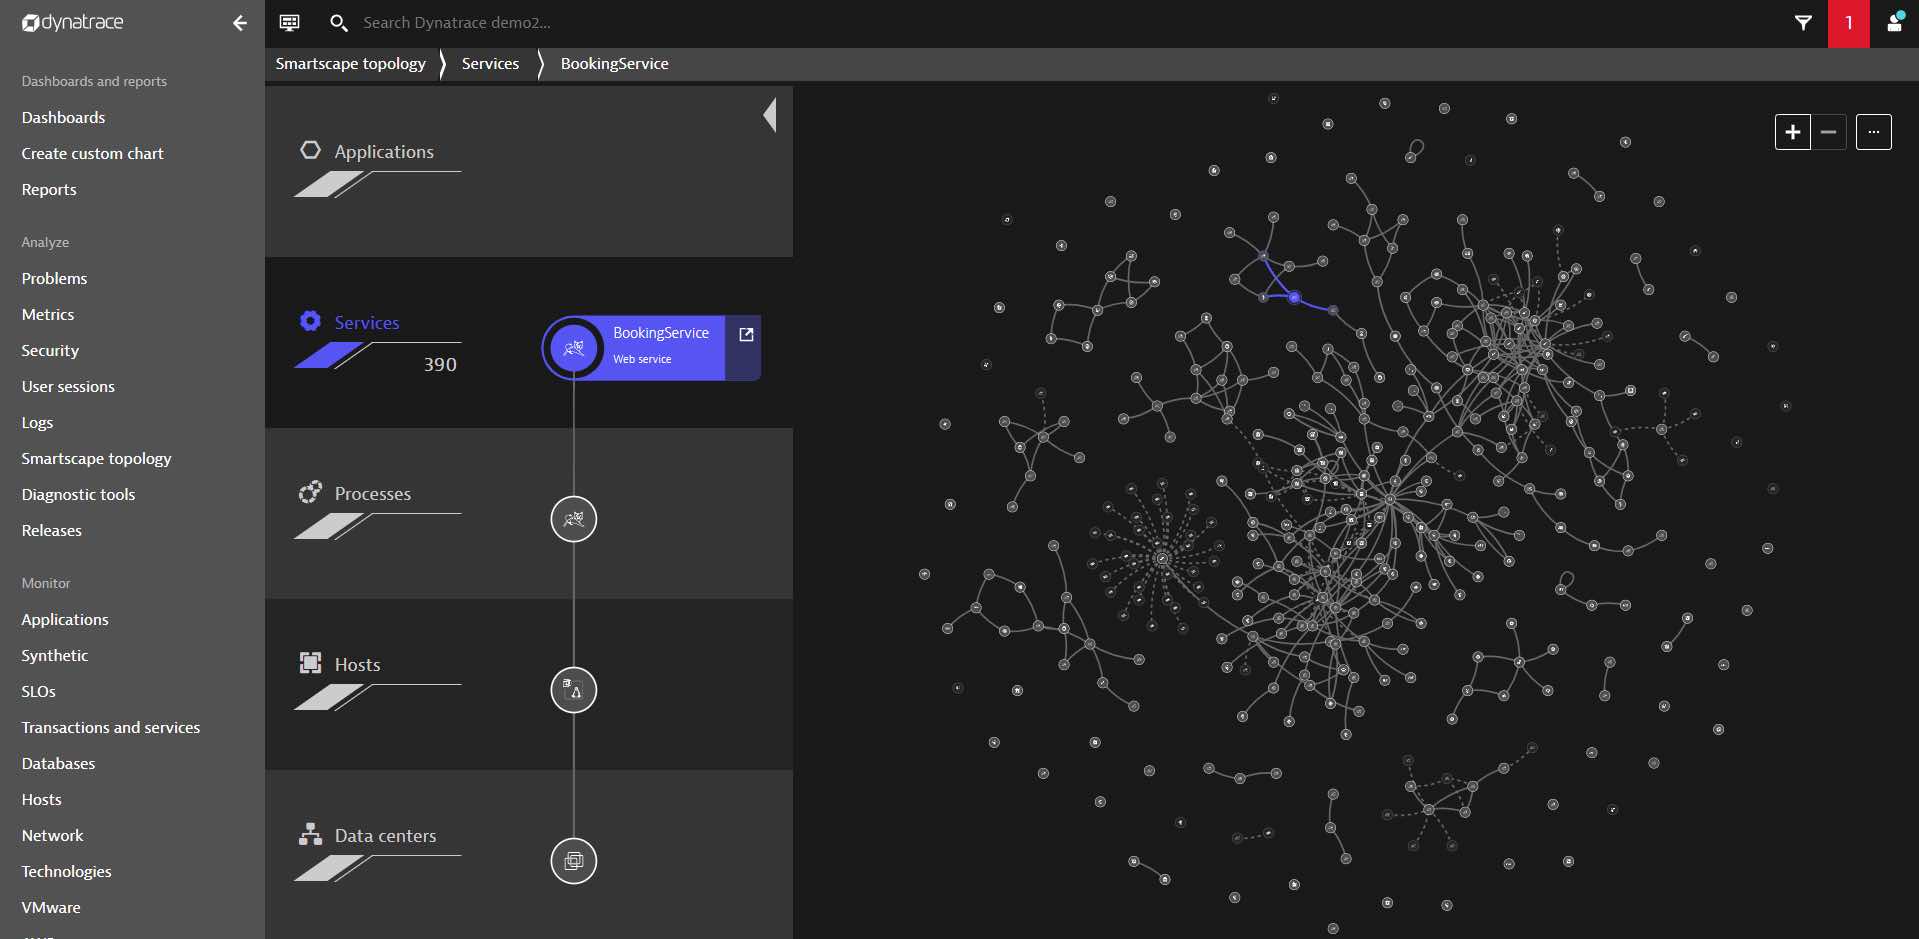Image resolution: width=1919 pixels, height=939 pixels.
Task: Select the Processes layer heading
Action: [372, 494]
